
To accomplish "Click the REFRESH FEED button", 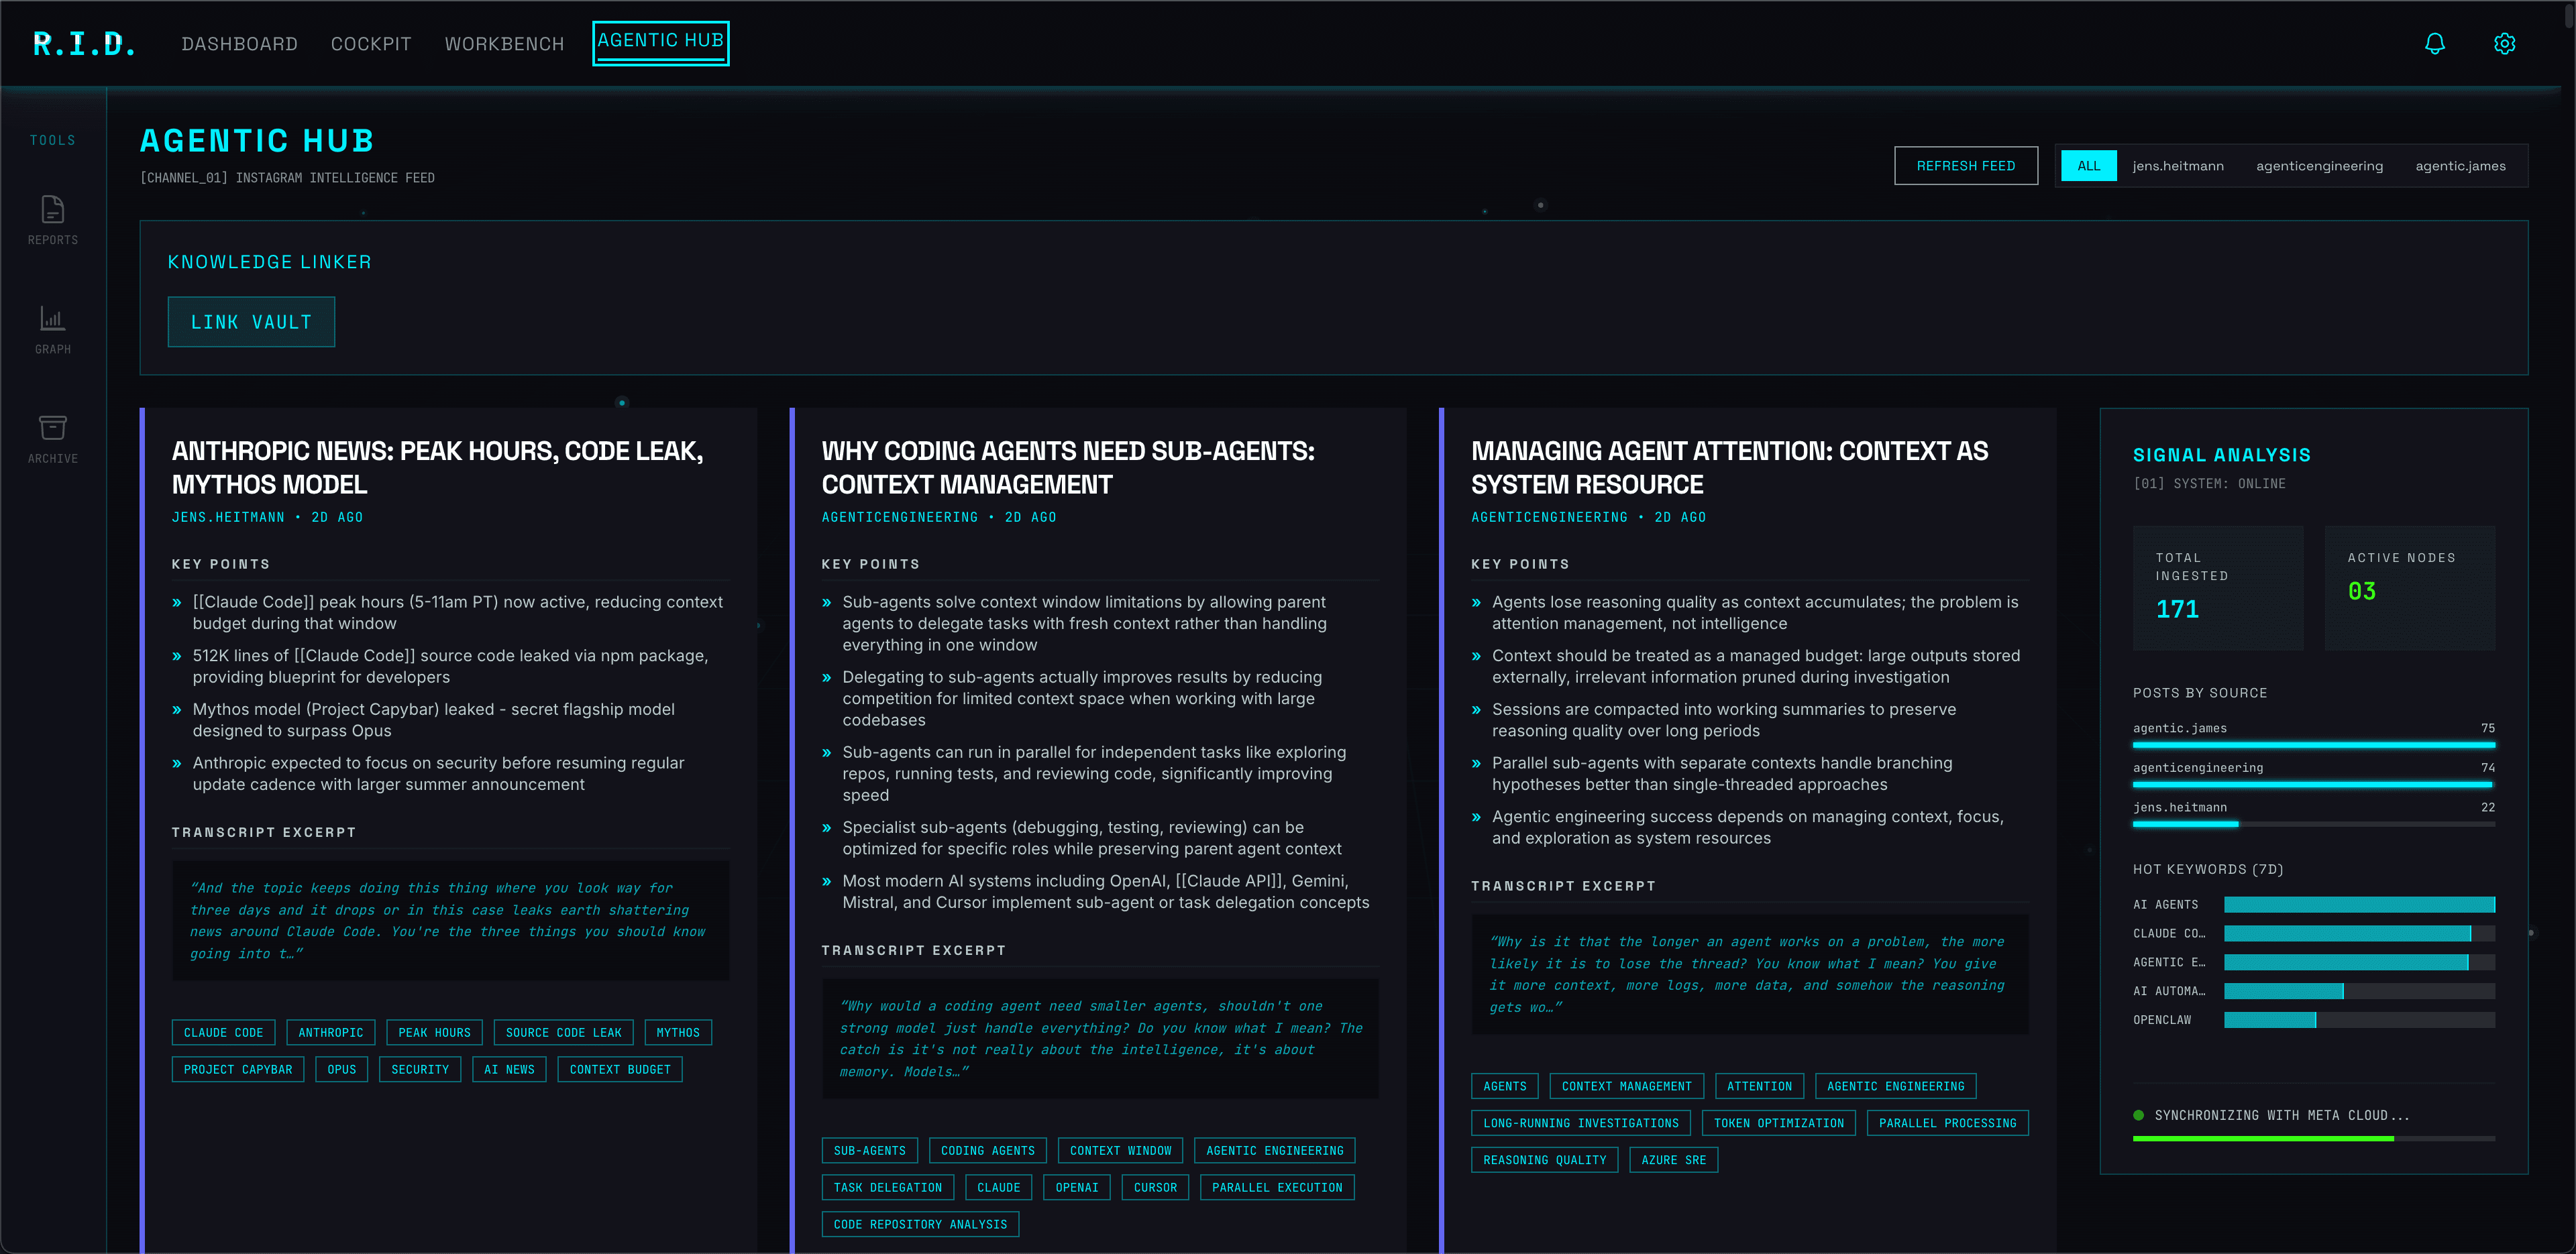I will point(1966,165).
